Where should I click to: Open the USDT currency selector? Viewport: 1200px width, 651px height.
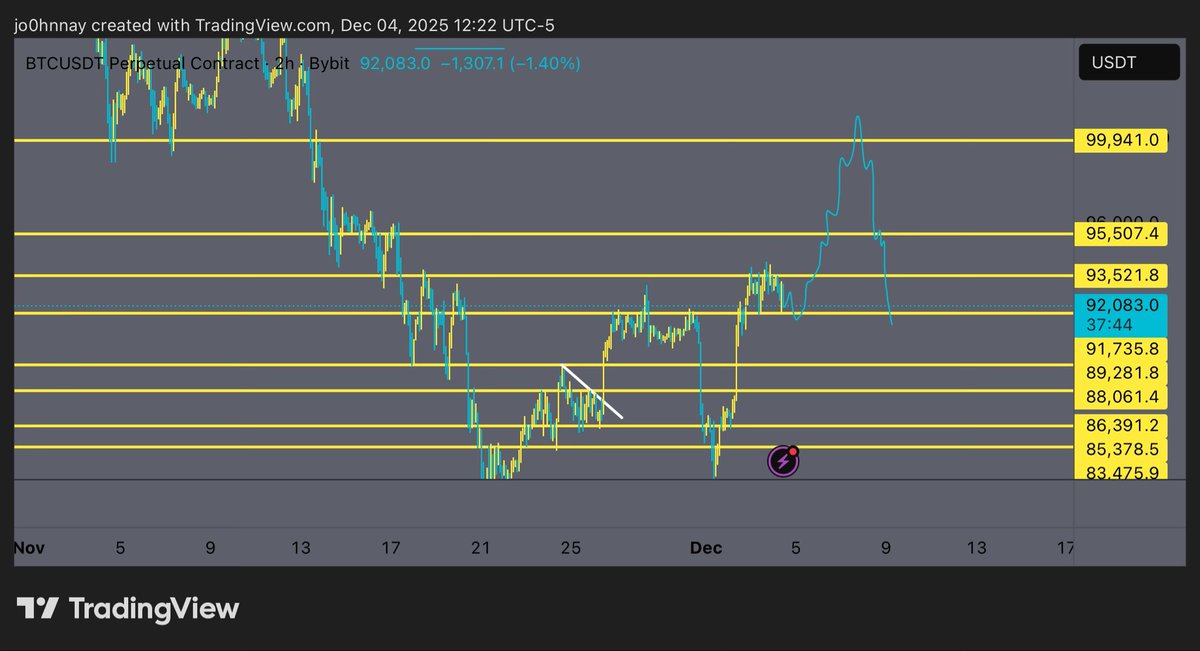1128,63
